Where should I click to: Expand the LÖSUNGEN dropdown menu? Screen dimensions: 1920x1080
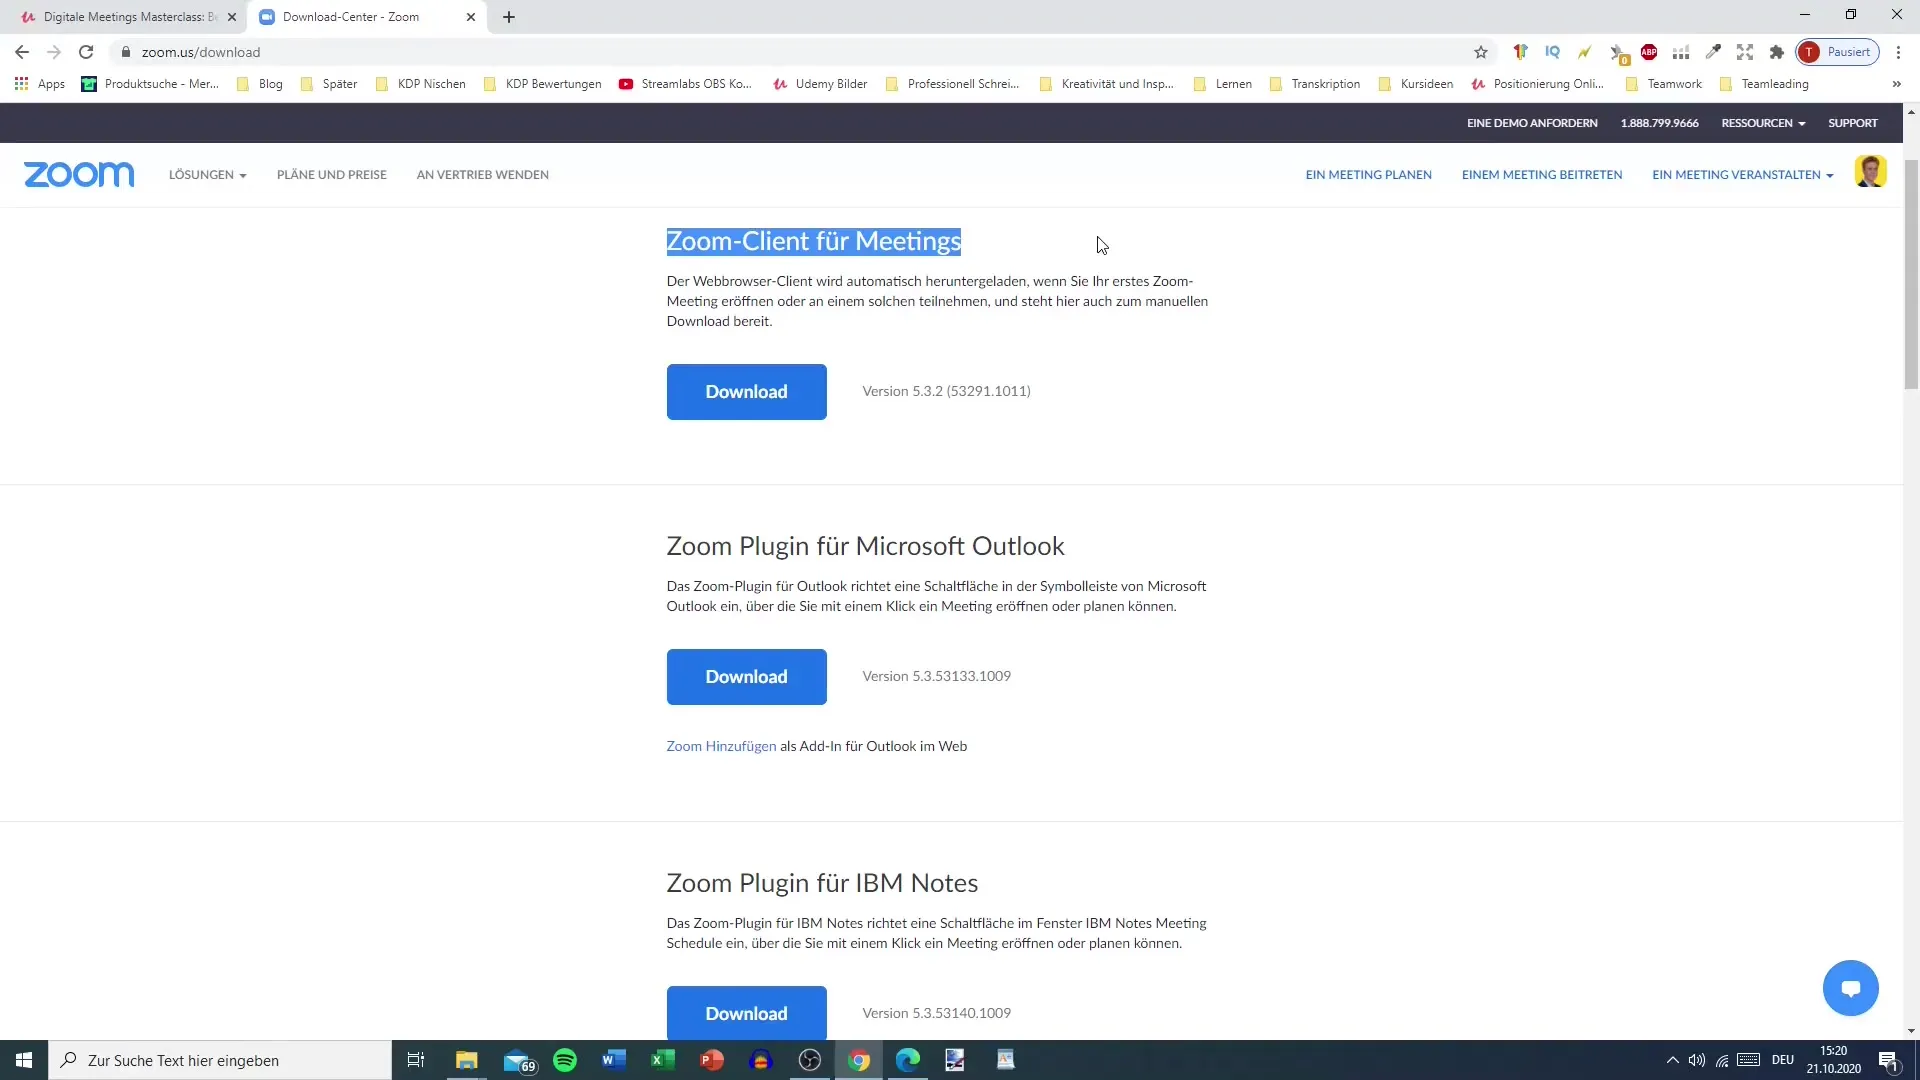(206, 174)
